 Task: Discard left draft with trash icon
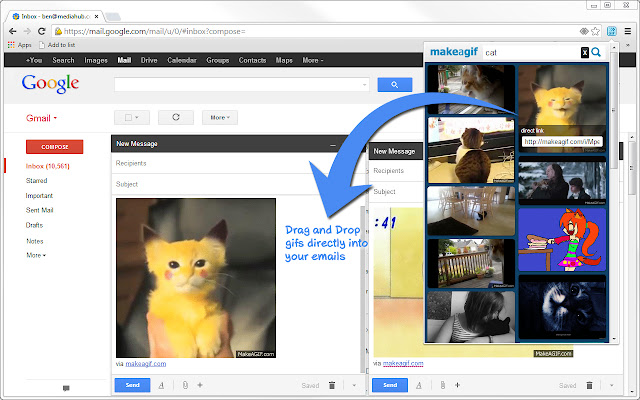click(332, 385)
